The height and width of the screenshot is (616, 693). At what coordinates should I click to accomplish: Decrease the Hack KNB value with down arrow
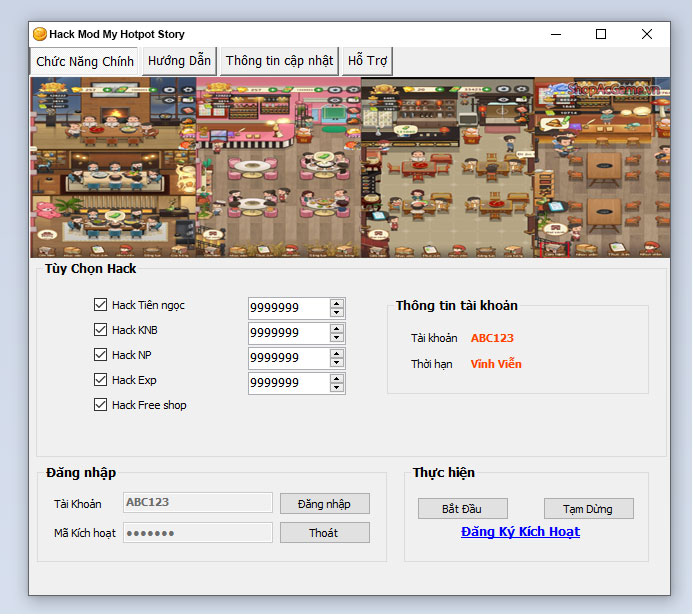click(337, 338)
